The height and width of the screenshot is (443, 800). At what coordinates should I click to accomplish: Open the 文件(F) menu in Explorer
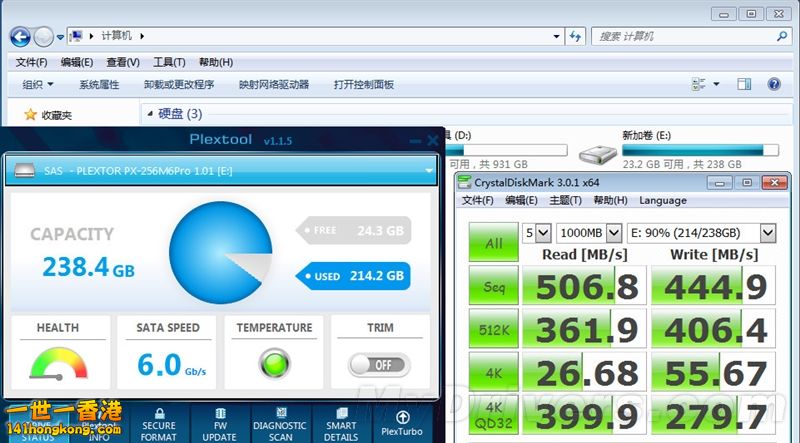pos(31,62)
